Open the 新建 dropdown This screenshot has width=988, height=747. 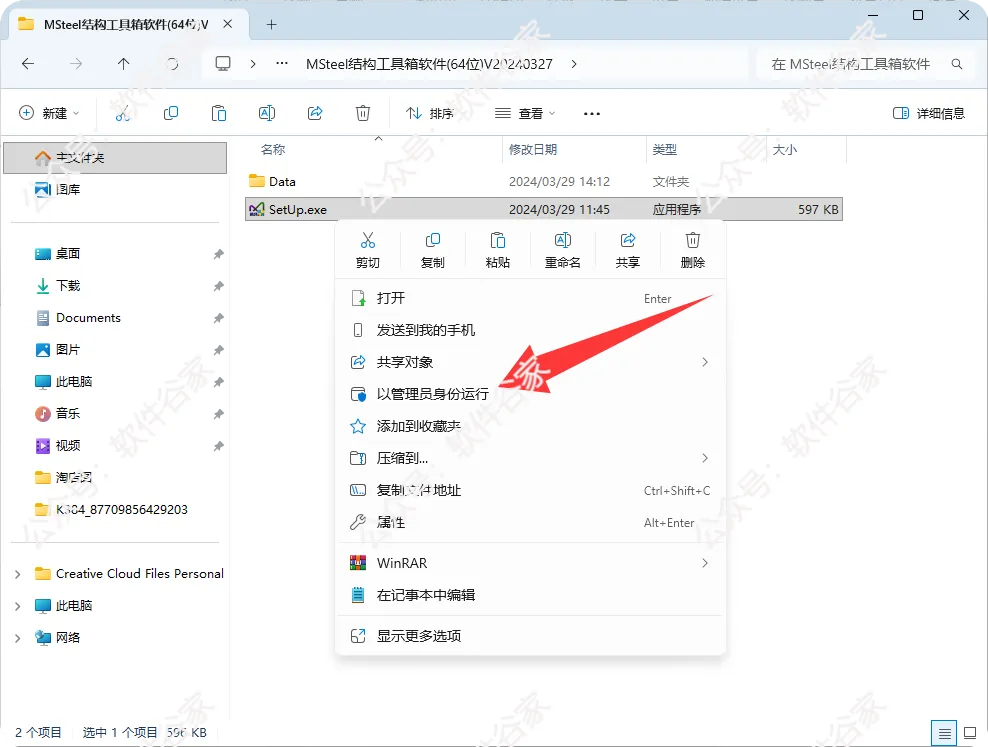(49, 113)
